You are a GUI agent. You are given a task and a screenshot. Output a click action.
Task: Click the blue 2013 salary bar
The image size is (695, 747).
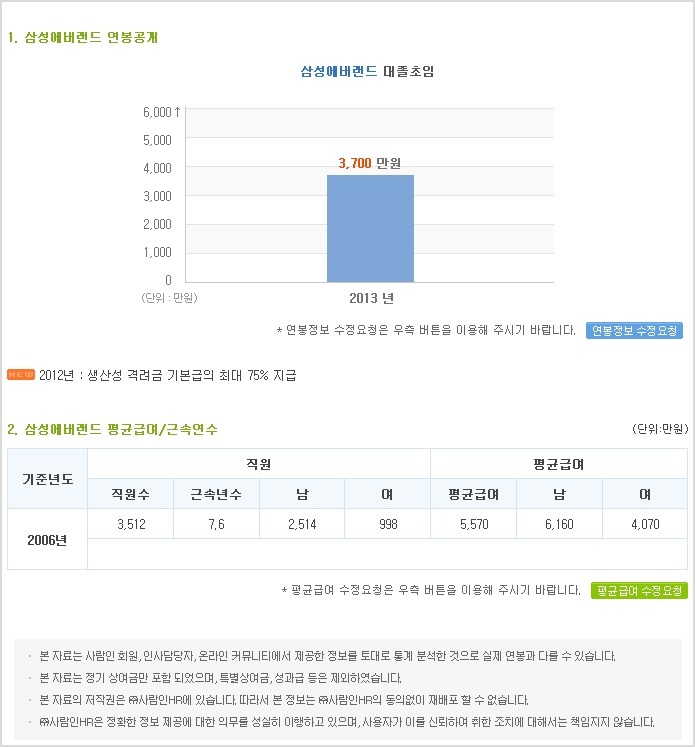click(370, 228)
